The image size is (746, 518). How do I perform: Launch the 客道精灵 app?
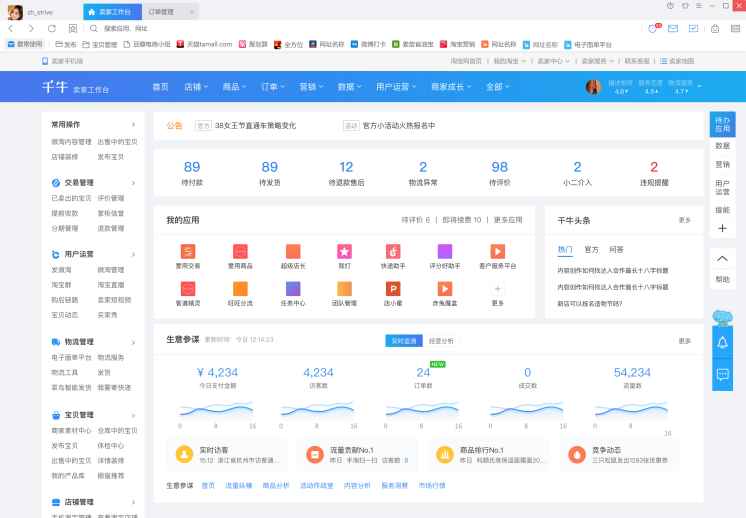pos(188,289)
